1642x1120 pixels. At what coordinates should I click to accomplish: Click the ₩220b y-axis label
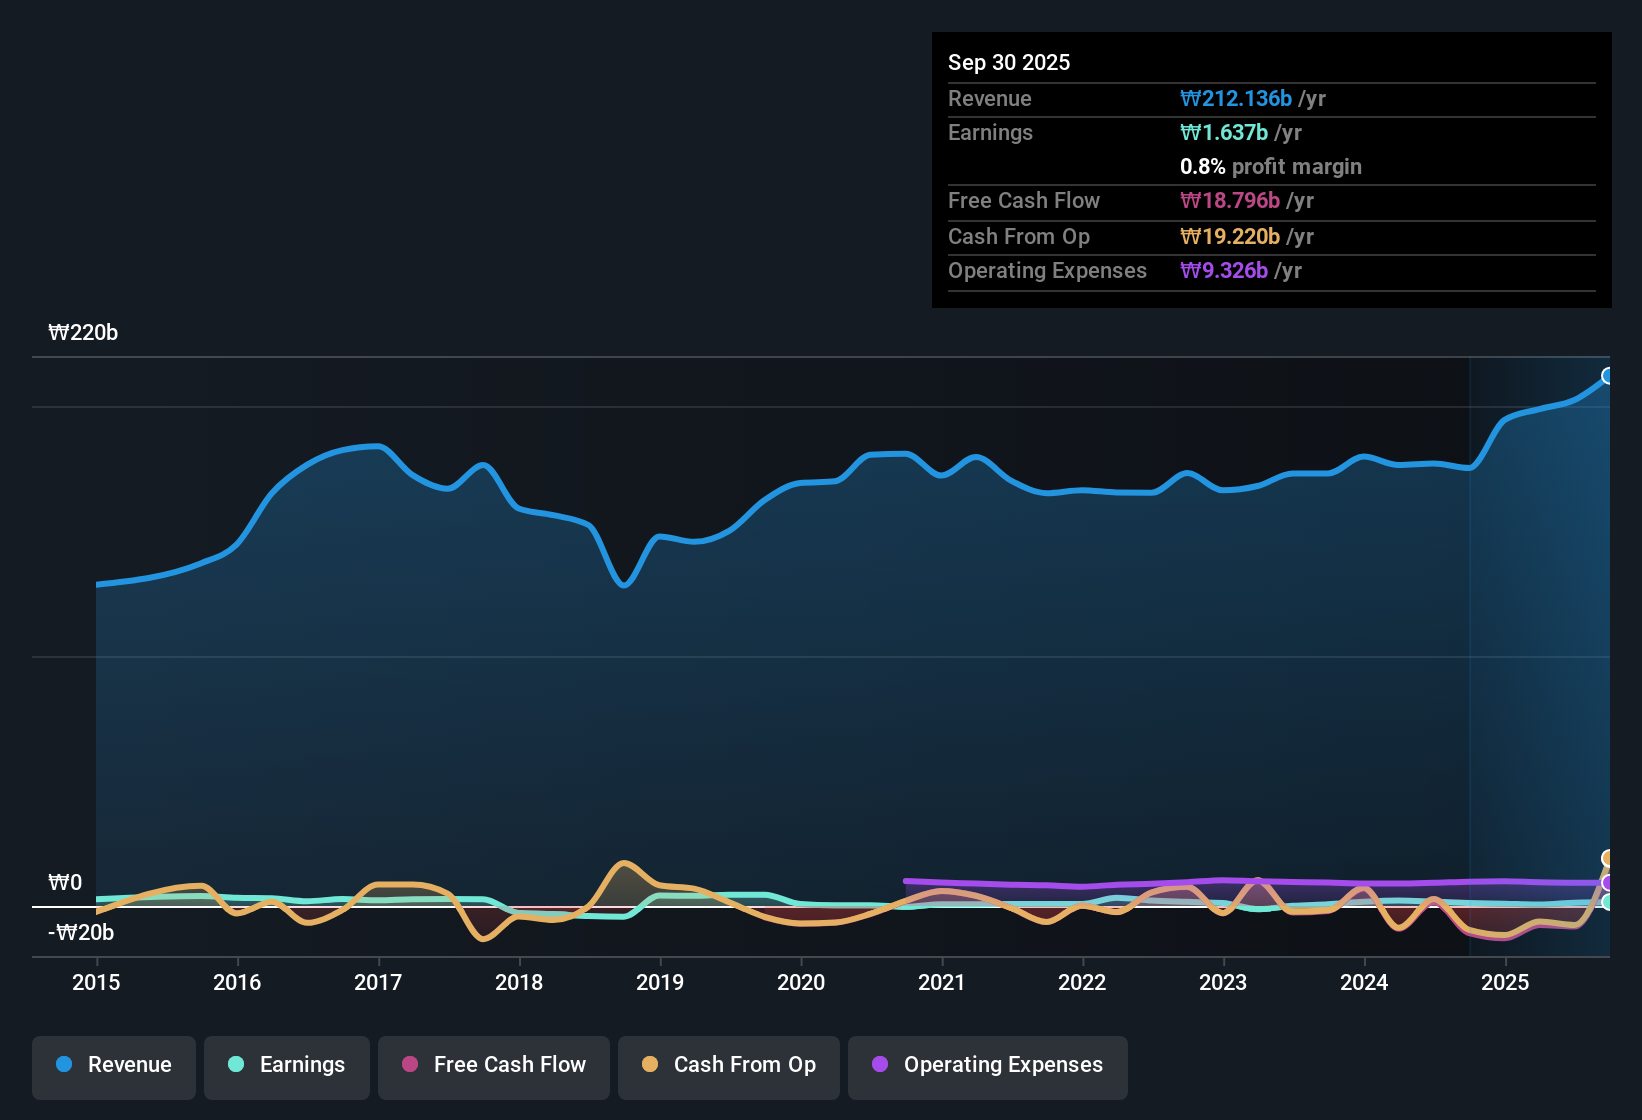point(84,332)
